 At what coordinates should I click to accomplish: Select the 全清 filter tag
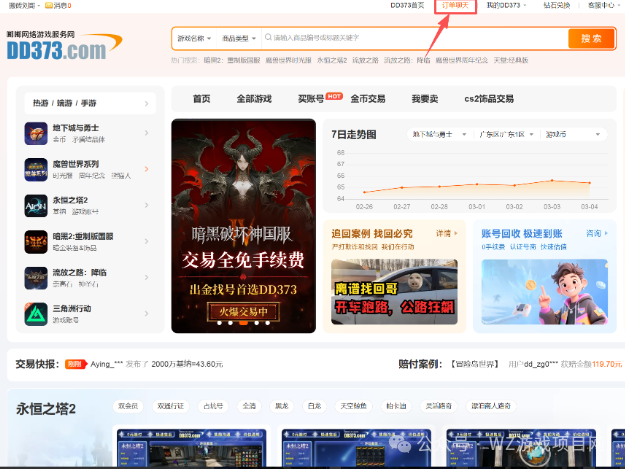tap(249, 406)
